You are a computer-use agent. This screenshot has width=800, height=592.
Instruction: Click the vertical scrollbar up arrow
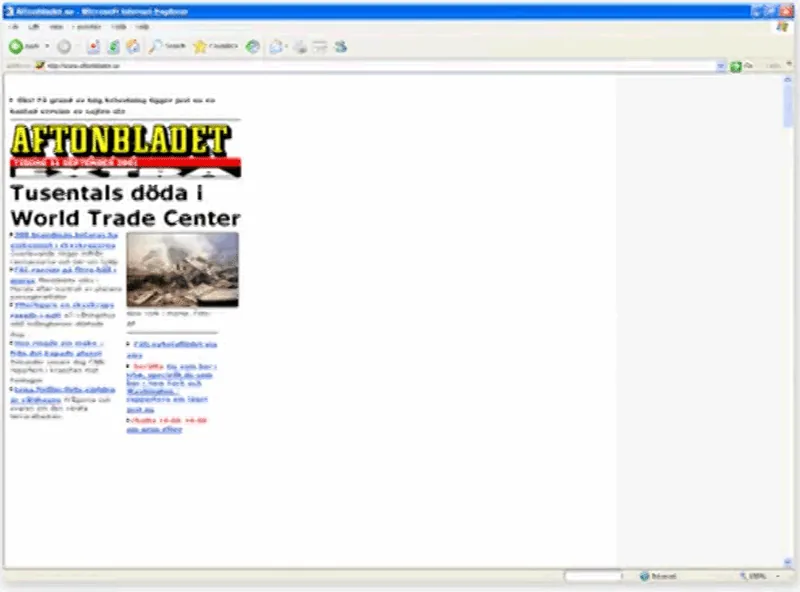click(788, 80)
